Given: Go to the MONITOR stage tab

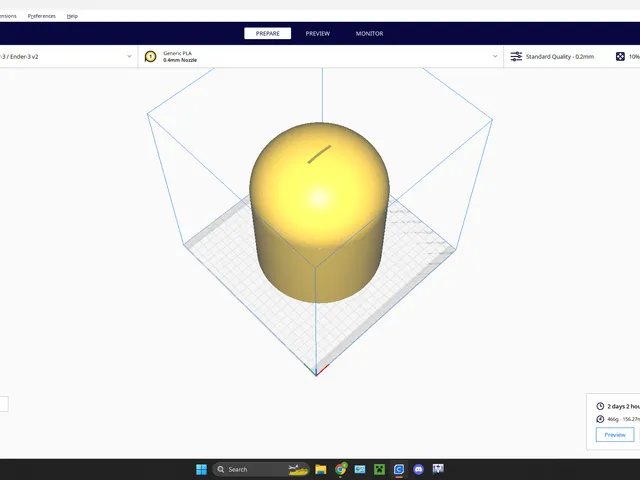Looking at the screenshot, I should (x=369, y=33).
